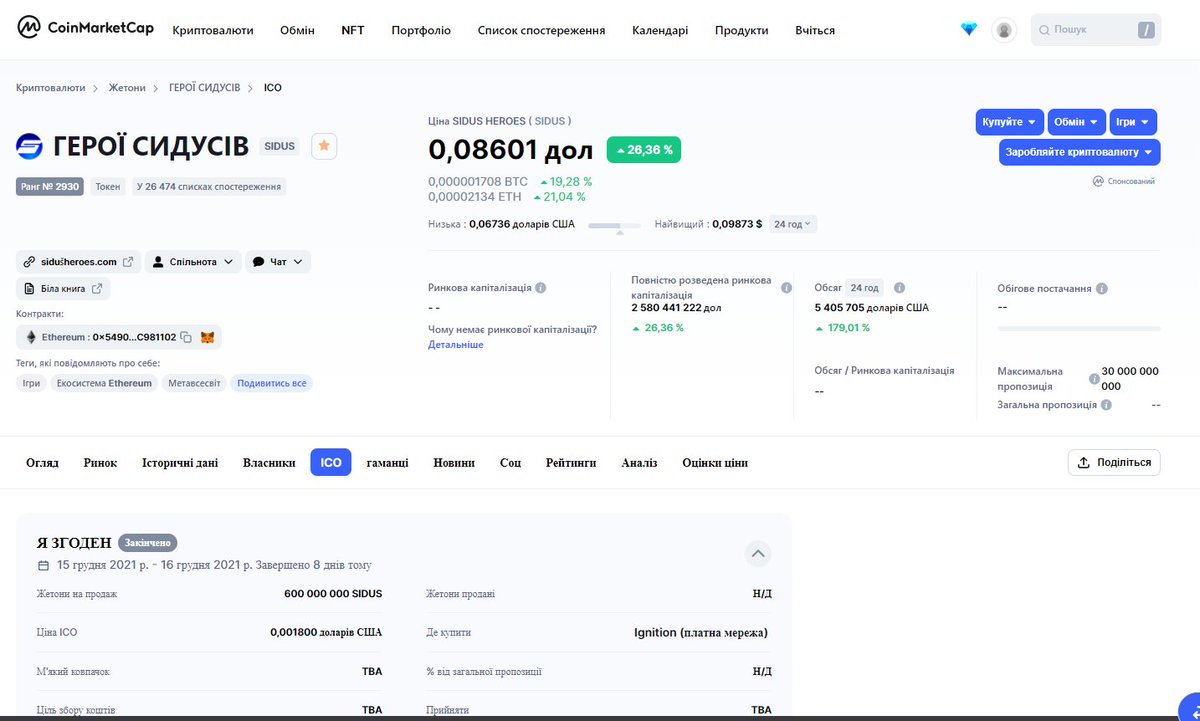Go to the Новини tab

[x=454, y=463]
